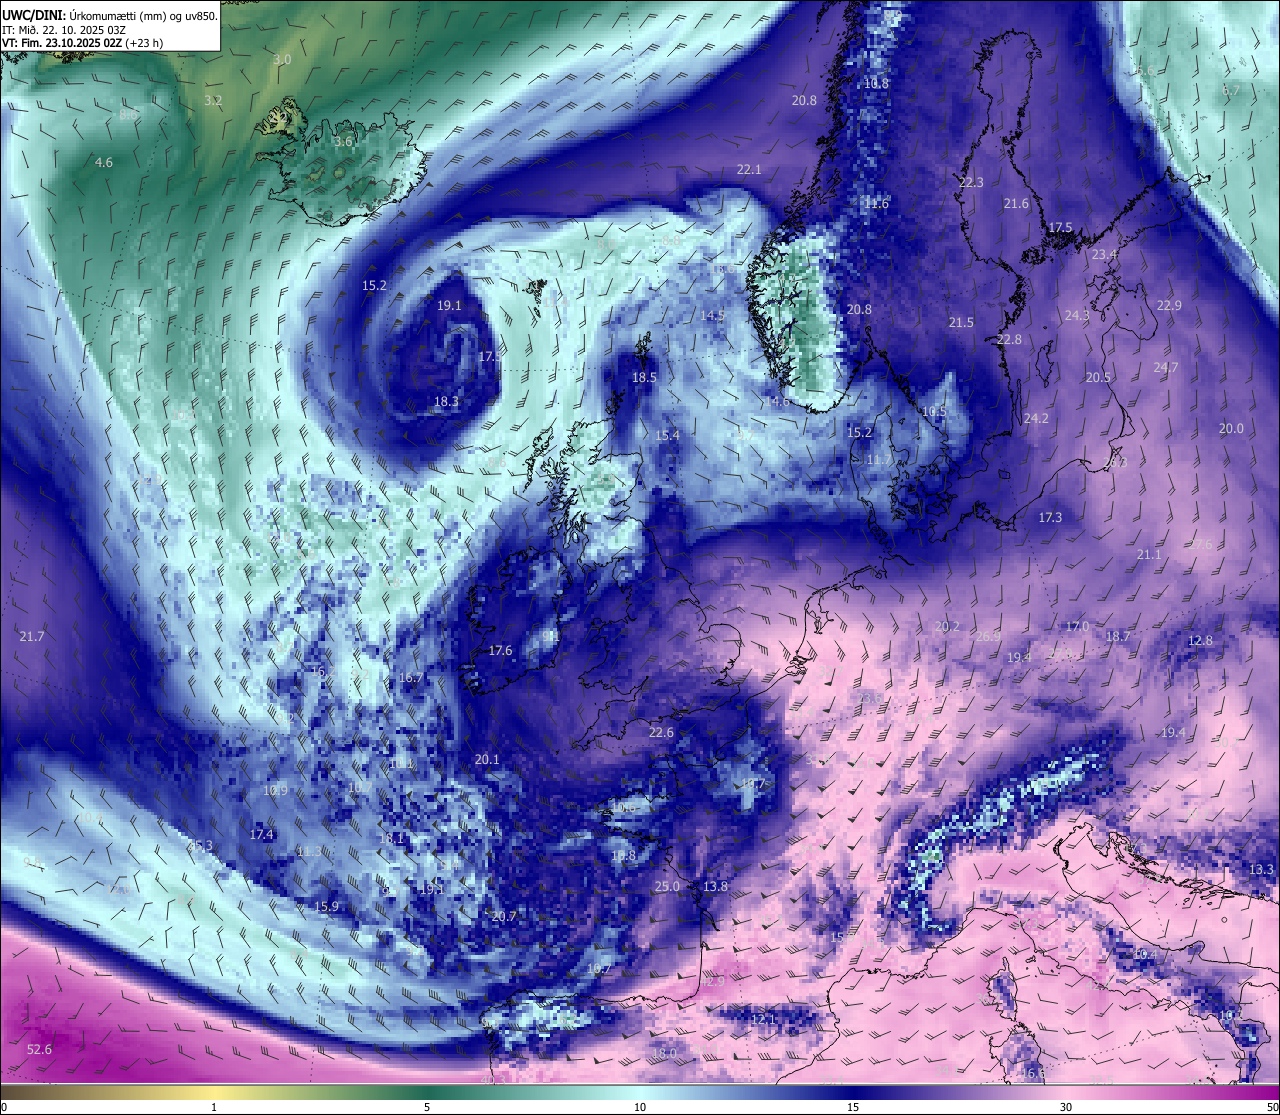Click the 22.1 value off the Norwegian coast
Viewport: 1280px width, 1115px height.
tap(749, 170)
